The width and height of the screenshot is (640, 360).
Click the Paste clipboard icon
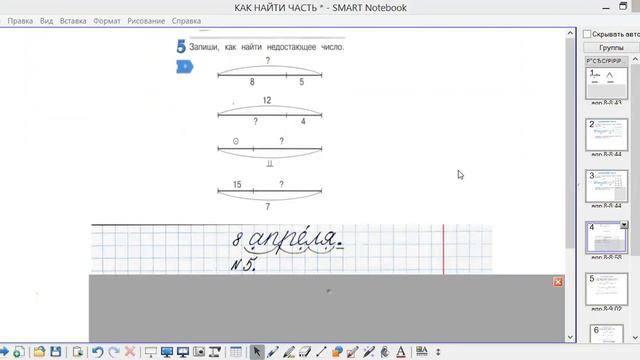[78, 351]
